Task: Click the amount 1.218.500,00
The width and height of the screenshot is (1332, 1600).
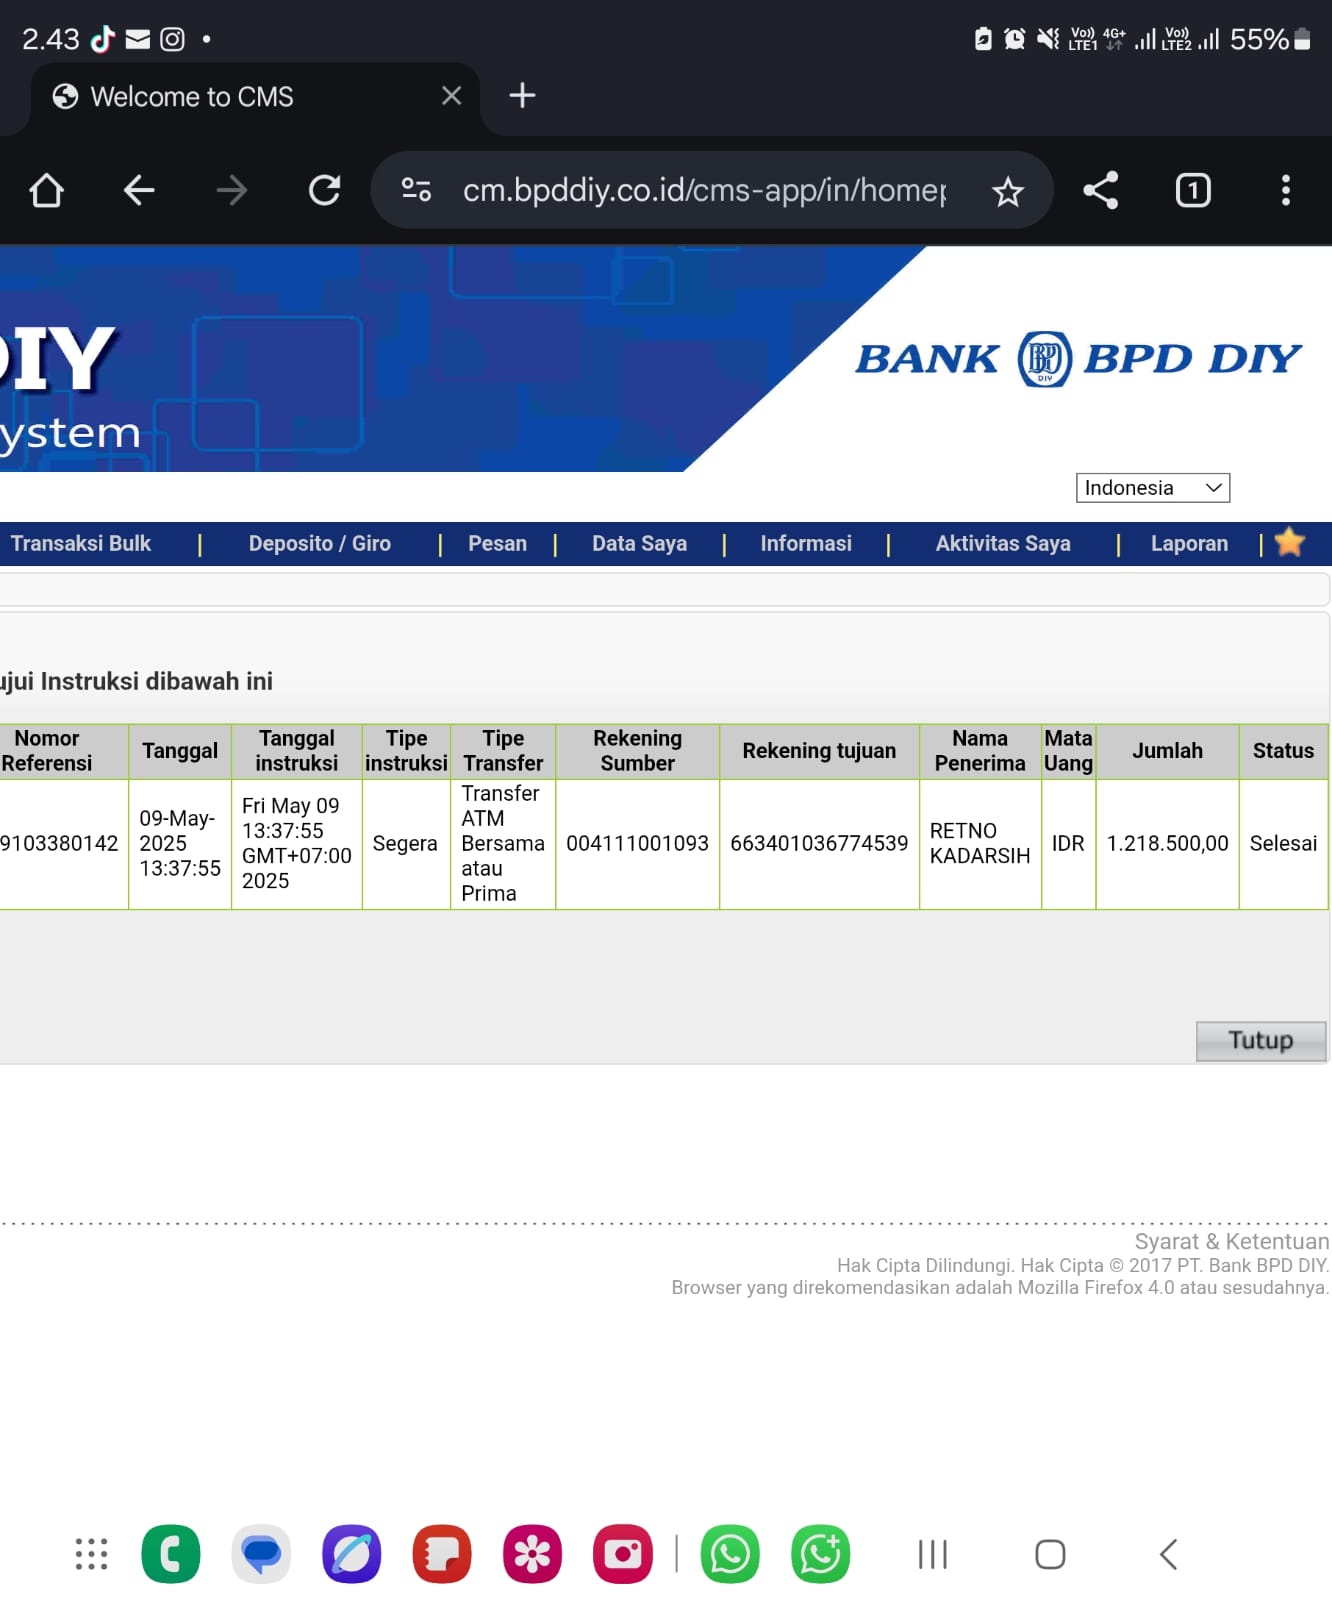Action: tap(1167, 843)
